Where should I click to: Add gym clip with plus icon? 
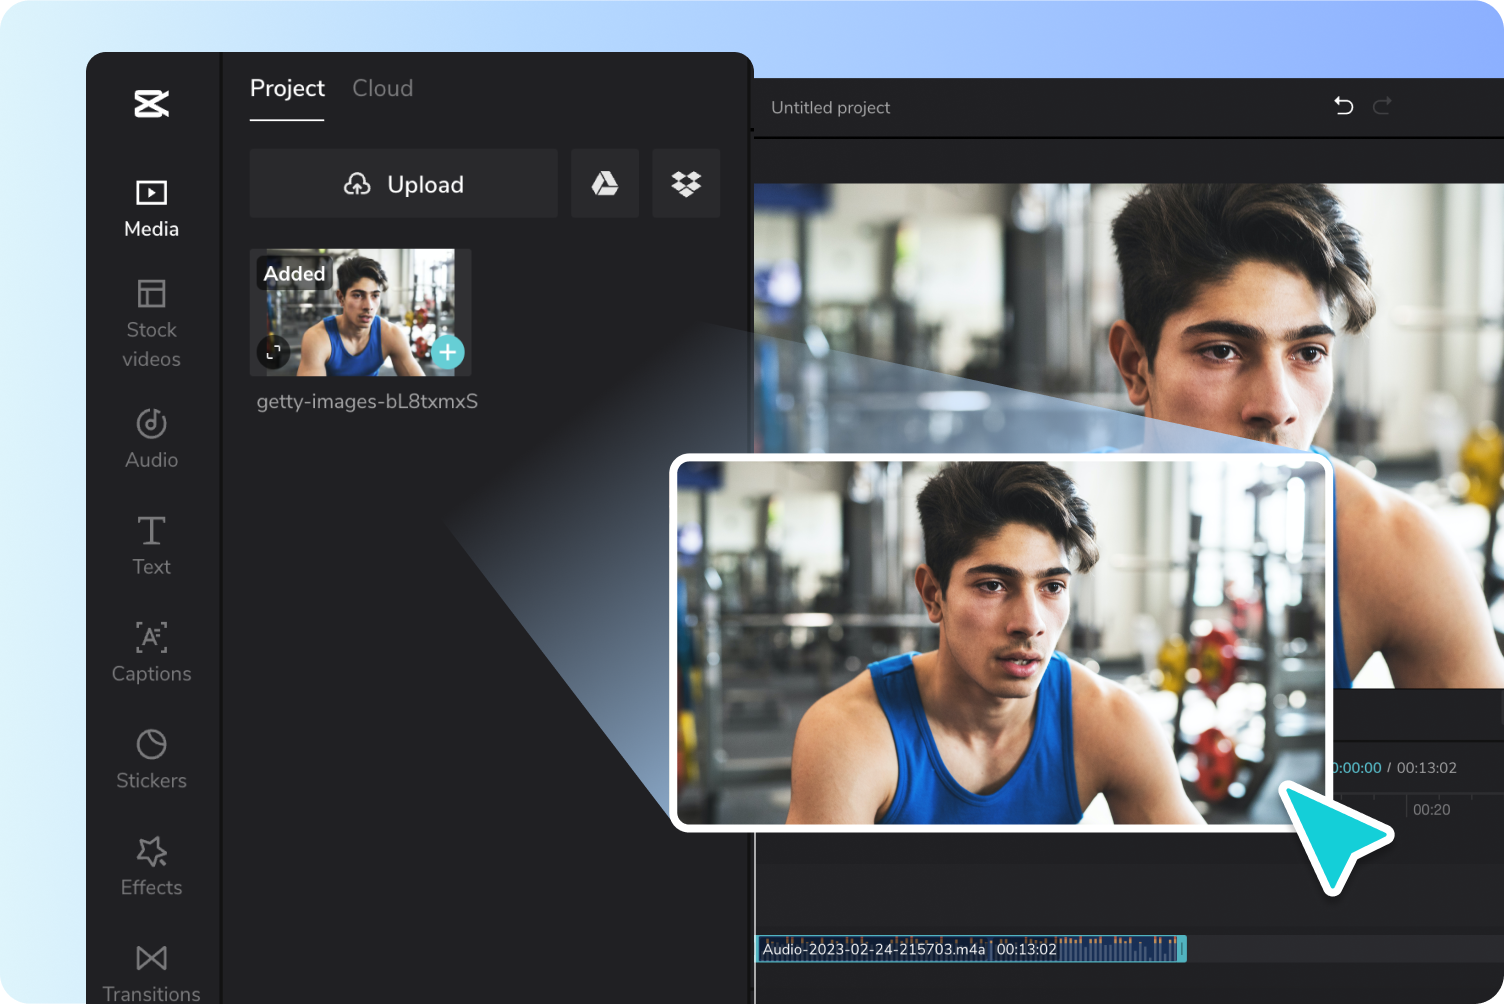pyautogui.click(x=448, y=352)
